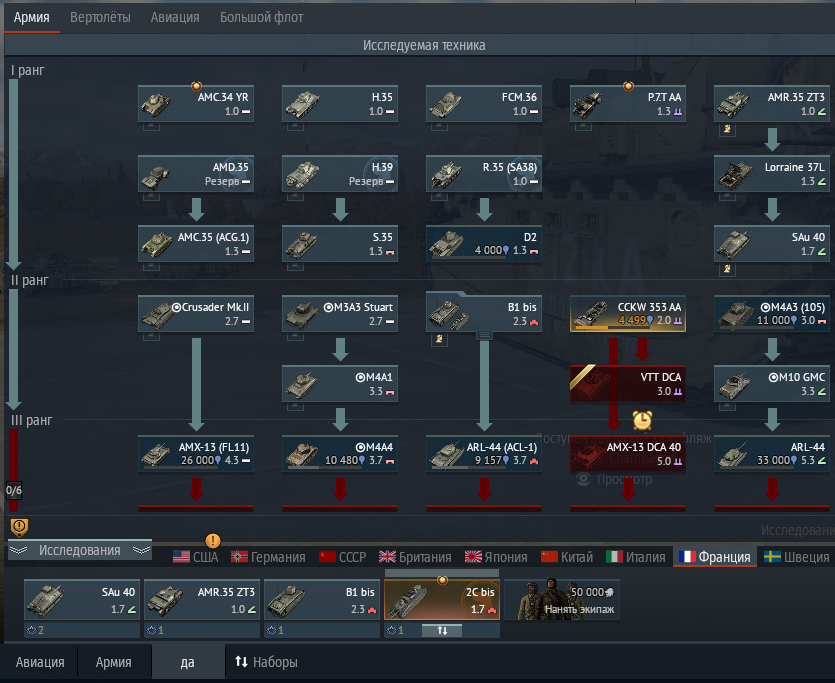The image size is (835, 683).
Task: Click the Нанять экипаж crew hire button
Action: tap(562, 600)
